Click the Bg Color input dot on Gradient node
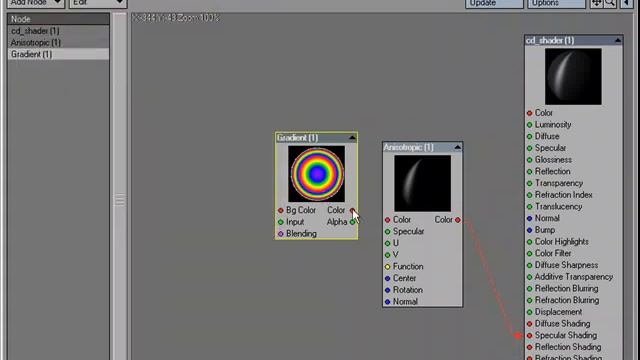Viewport: 640px width, 360px height. click(x=280, y=211)
